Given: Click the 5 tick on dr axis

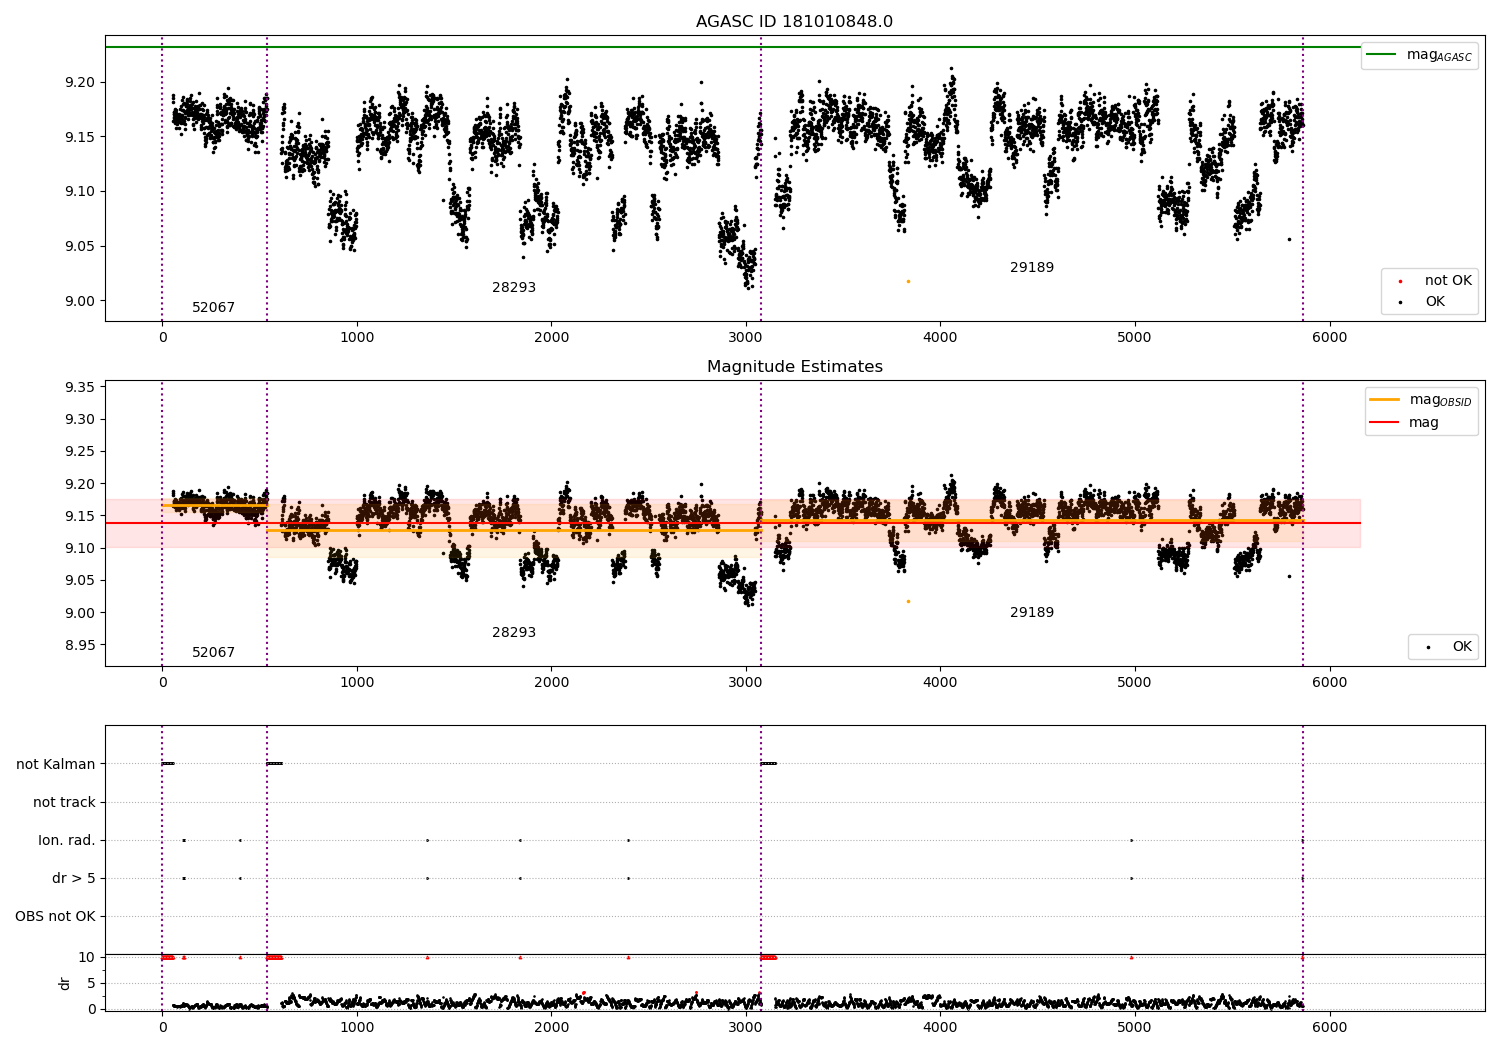Looking at the screenshot, I should tap(91, 983).
